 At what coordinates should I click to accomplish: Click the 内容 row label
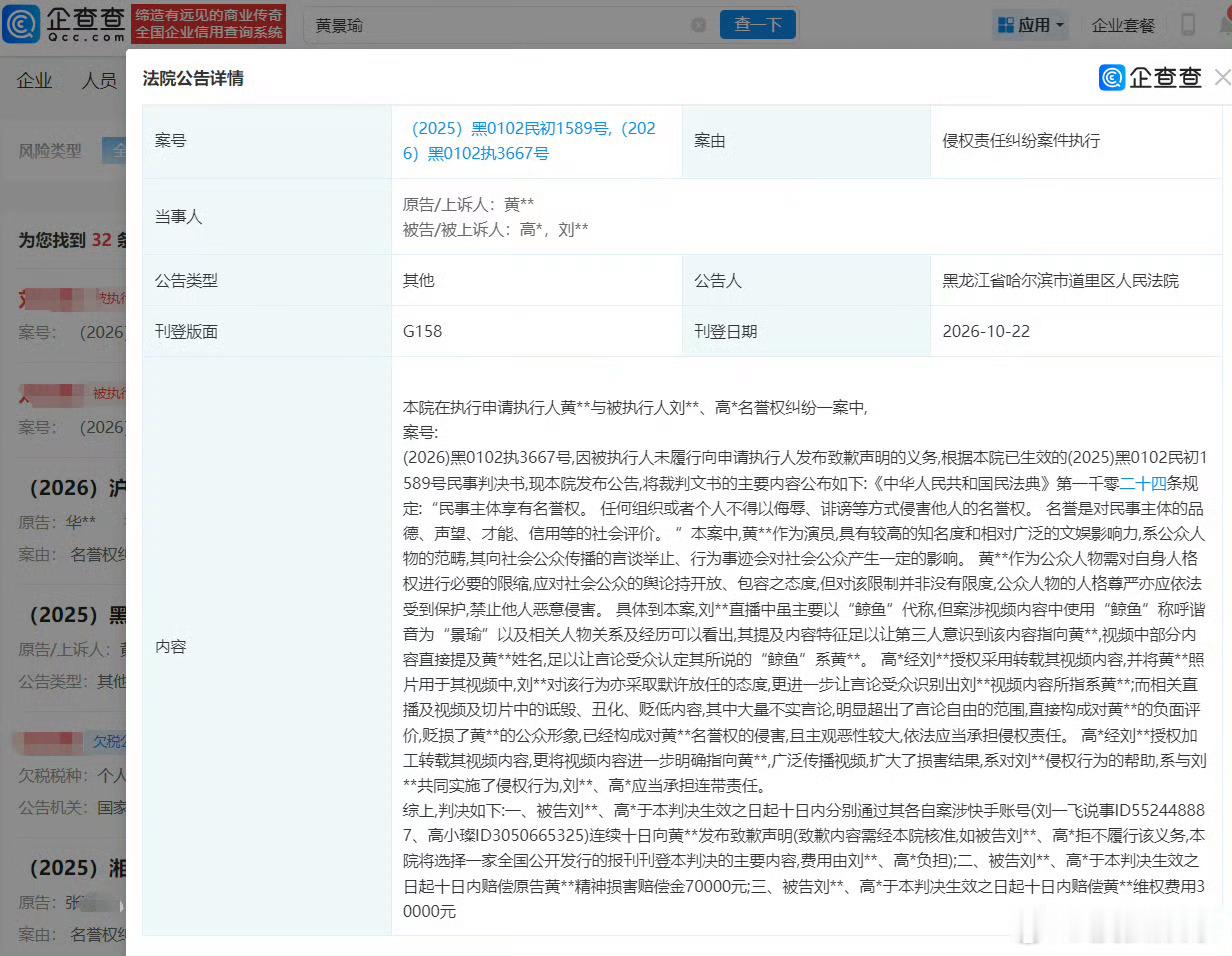tap(171, 647)
